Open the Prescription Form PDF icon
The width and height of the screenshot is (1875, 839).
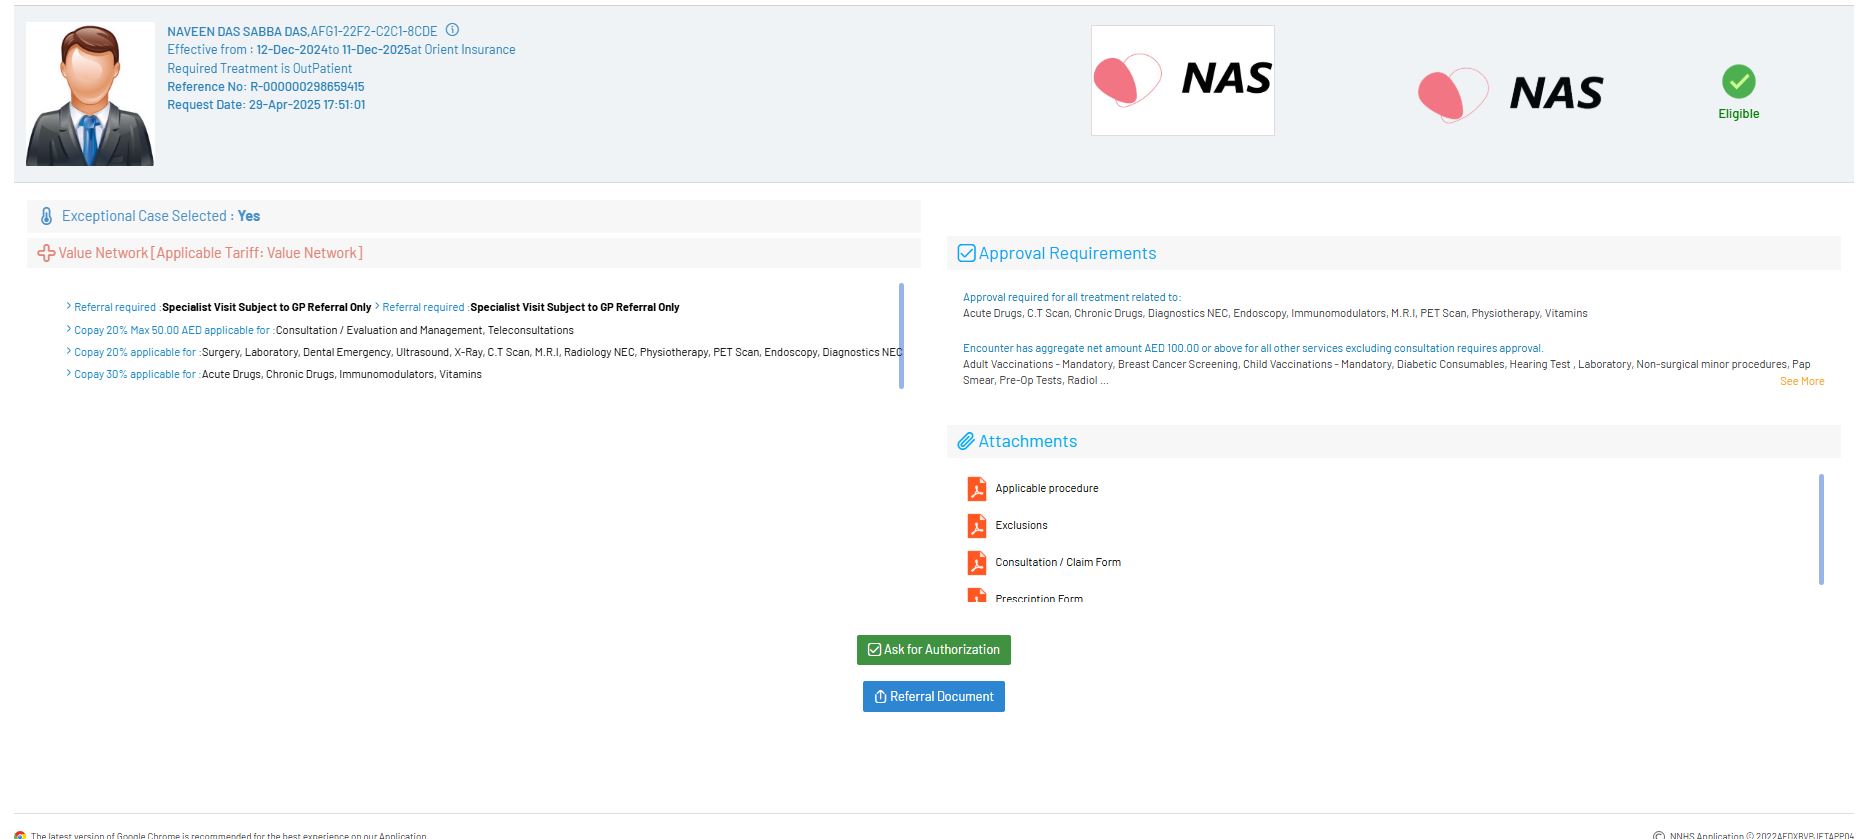tap(977, 596)
